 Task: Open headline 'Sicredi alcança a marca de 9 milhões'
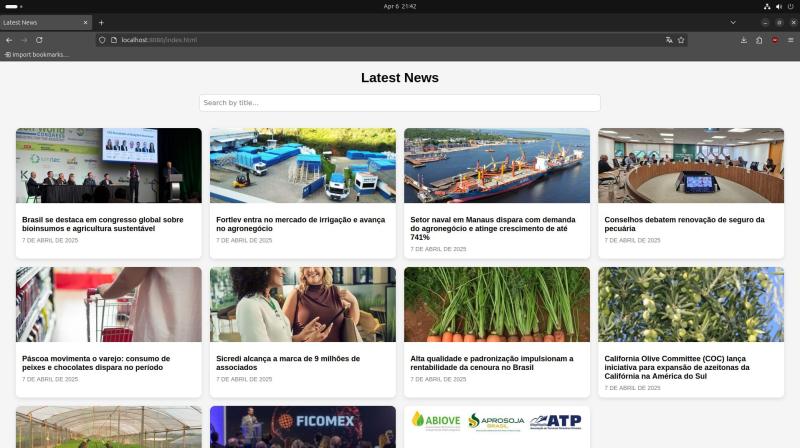[x=288, y=363]
